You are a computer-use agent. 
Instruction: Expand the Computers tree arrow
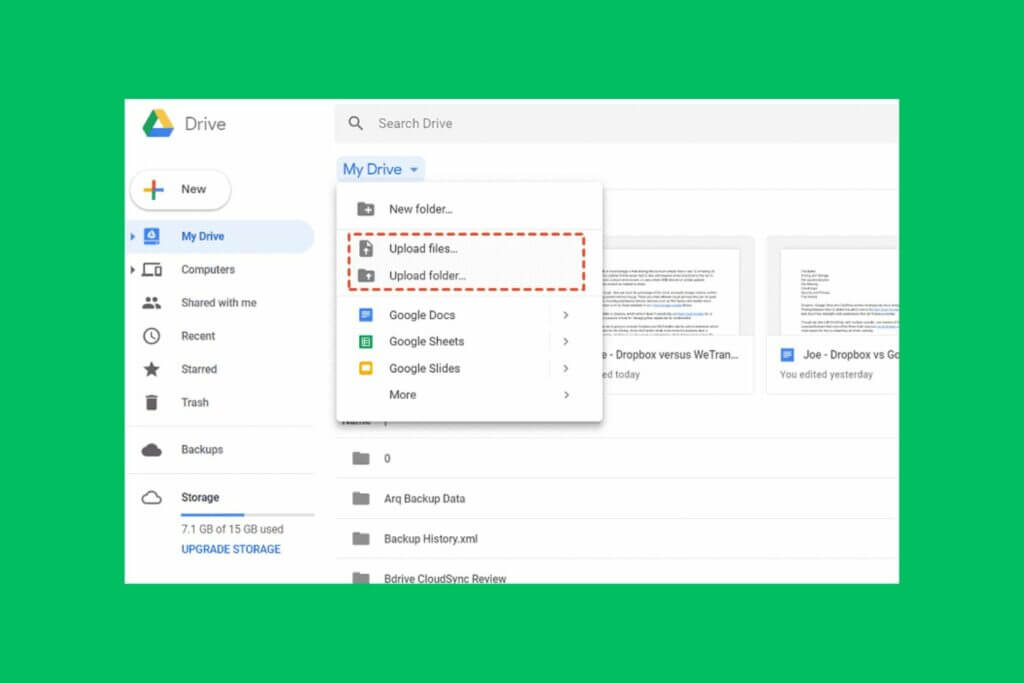point(132,270)
